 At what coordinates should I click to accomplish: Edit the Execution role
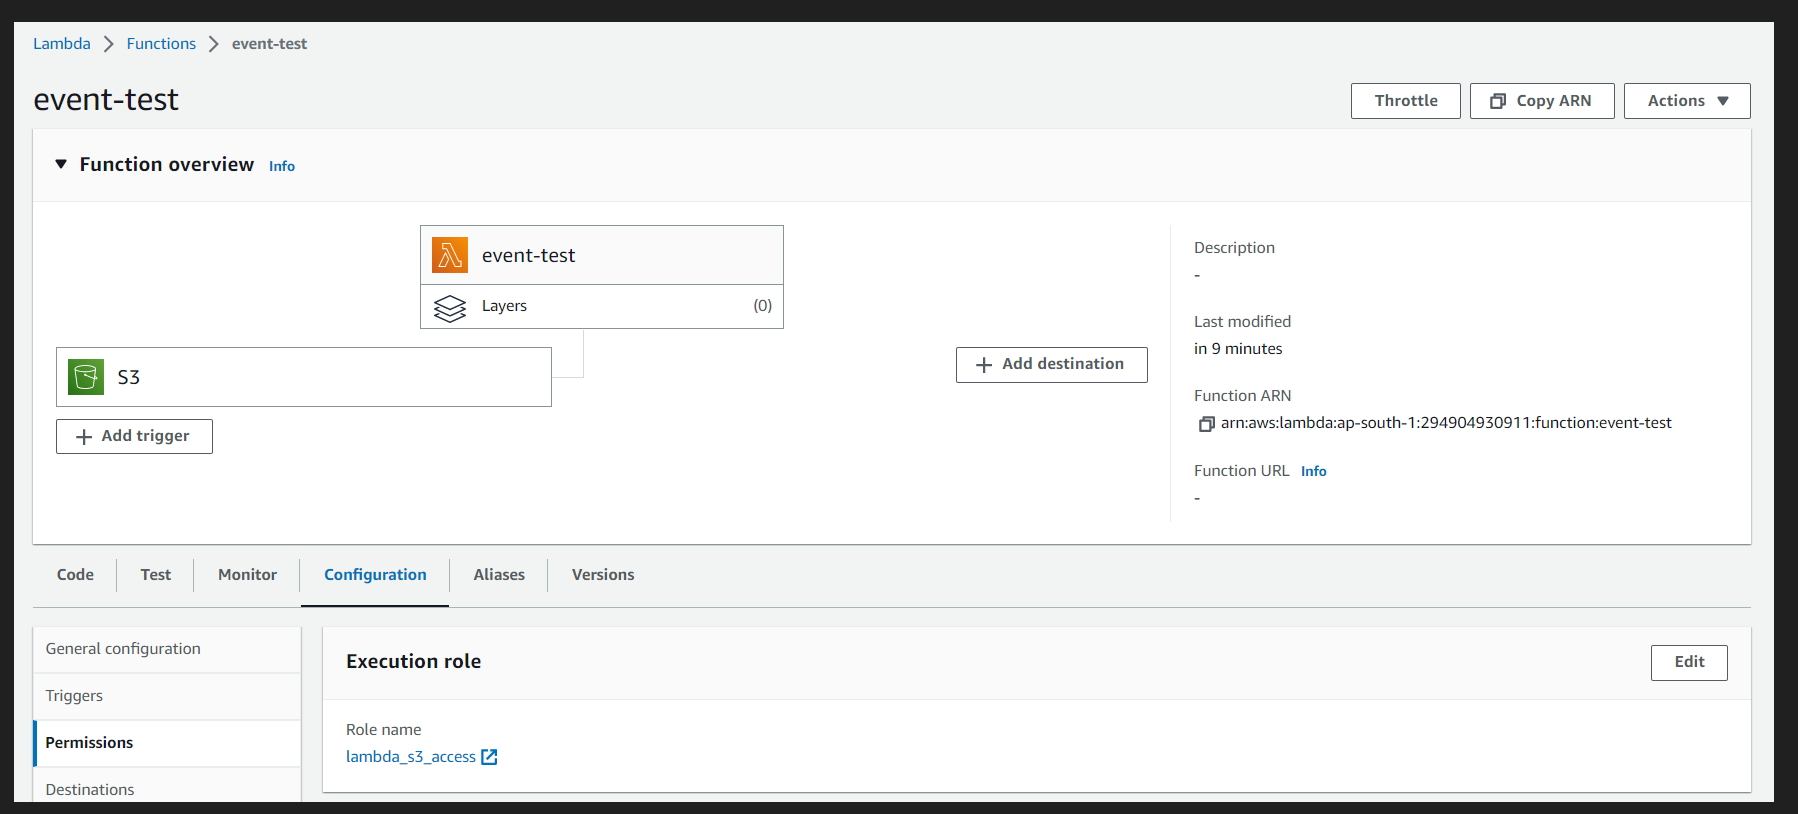[1689, 662]
